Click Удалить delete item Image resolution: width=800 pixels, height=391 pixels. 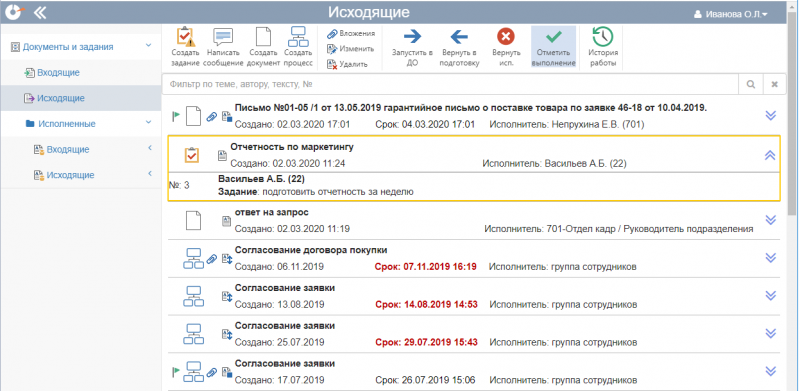coord(347,64)
